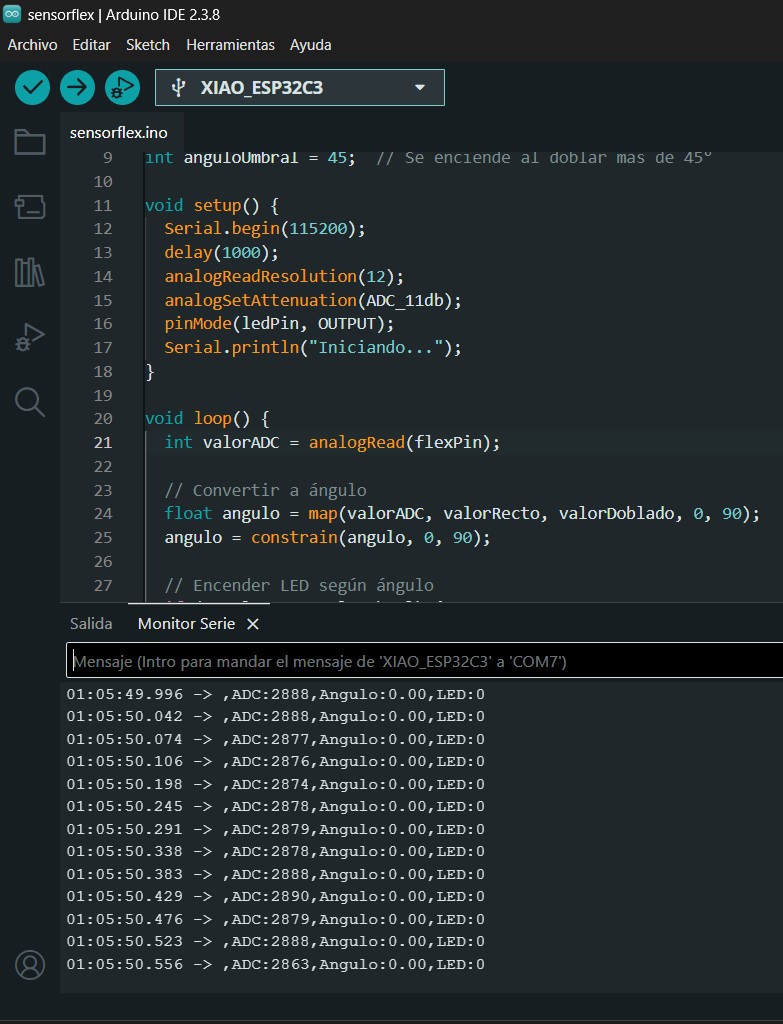This screenshot has width=783, height=1024.
Task: Expand board list via the dropdown arrow
Action: (x=420, y=88)
